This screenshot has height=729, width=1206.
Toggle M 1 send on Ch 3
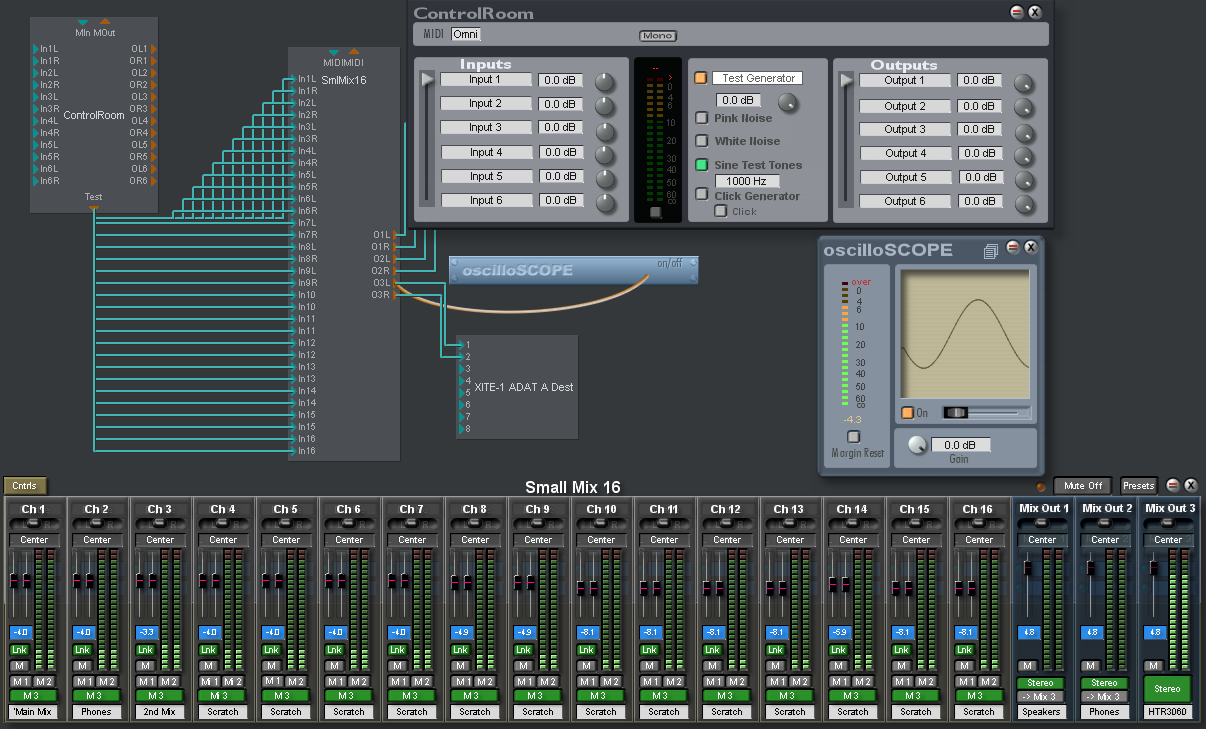[145, 681]
